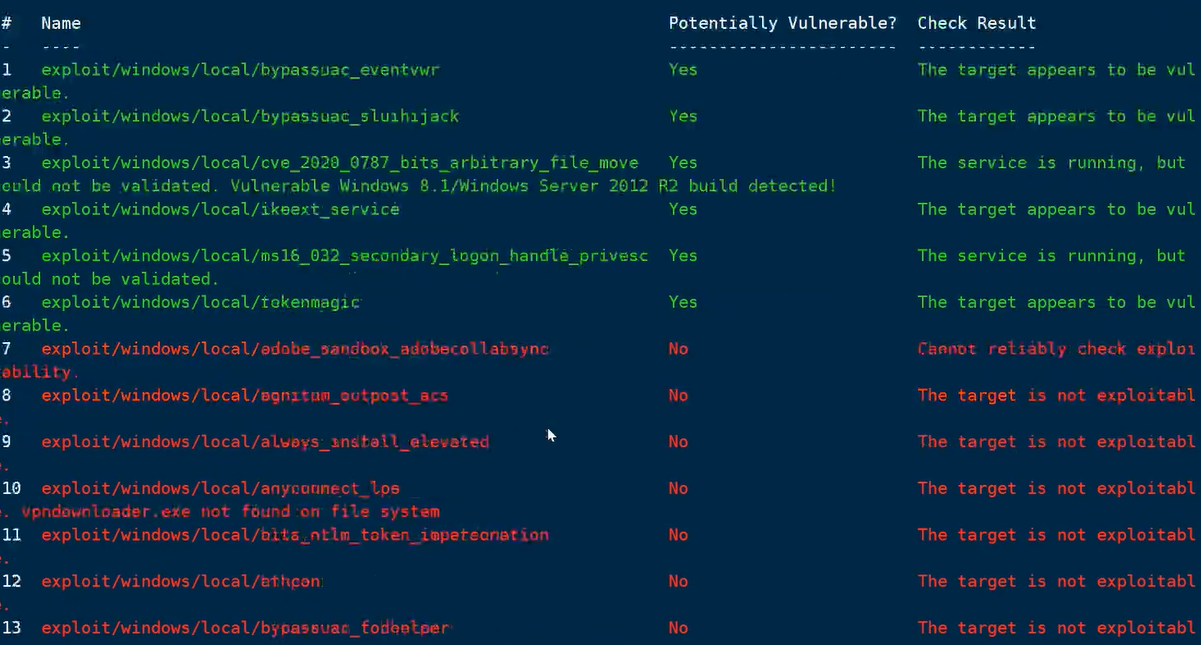The width and height of the screenshot is (1201, 645).
Task: Click the "Name" column header
Action: pyautogui.click(x=61, y=23)
